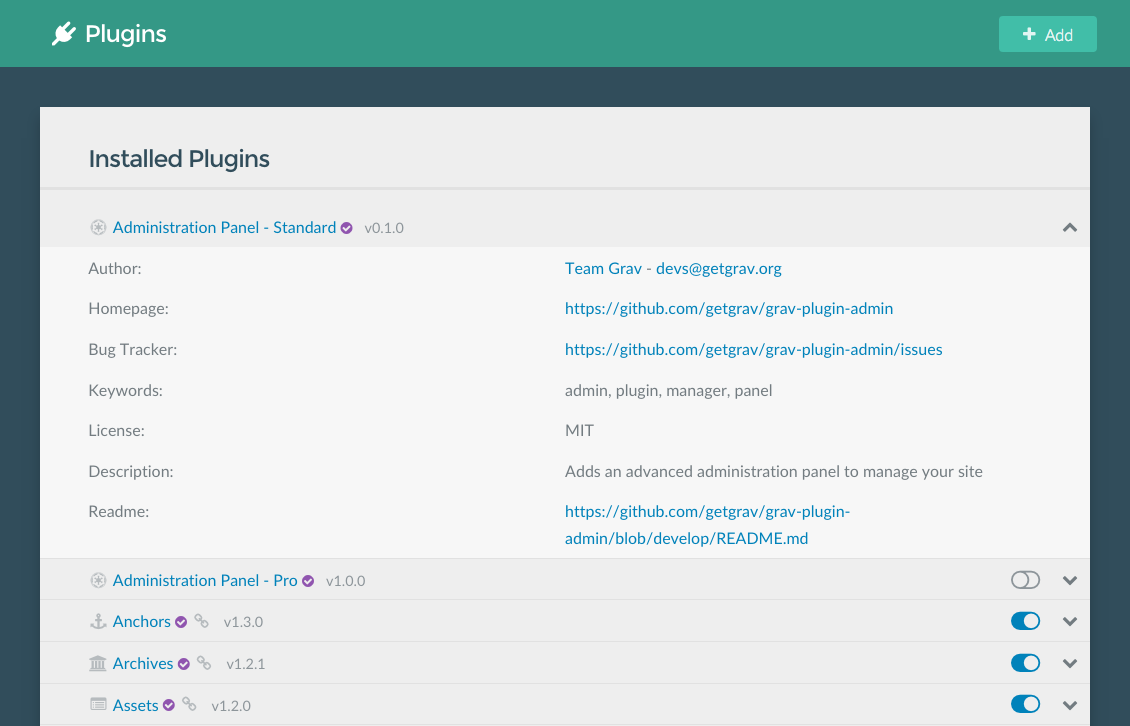Open the grav-plugin-admin issues bug tracker link
Image resolution: width=1130 pixels, height=726 pixels.
tap(754, 350)
